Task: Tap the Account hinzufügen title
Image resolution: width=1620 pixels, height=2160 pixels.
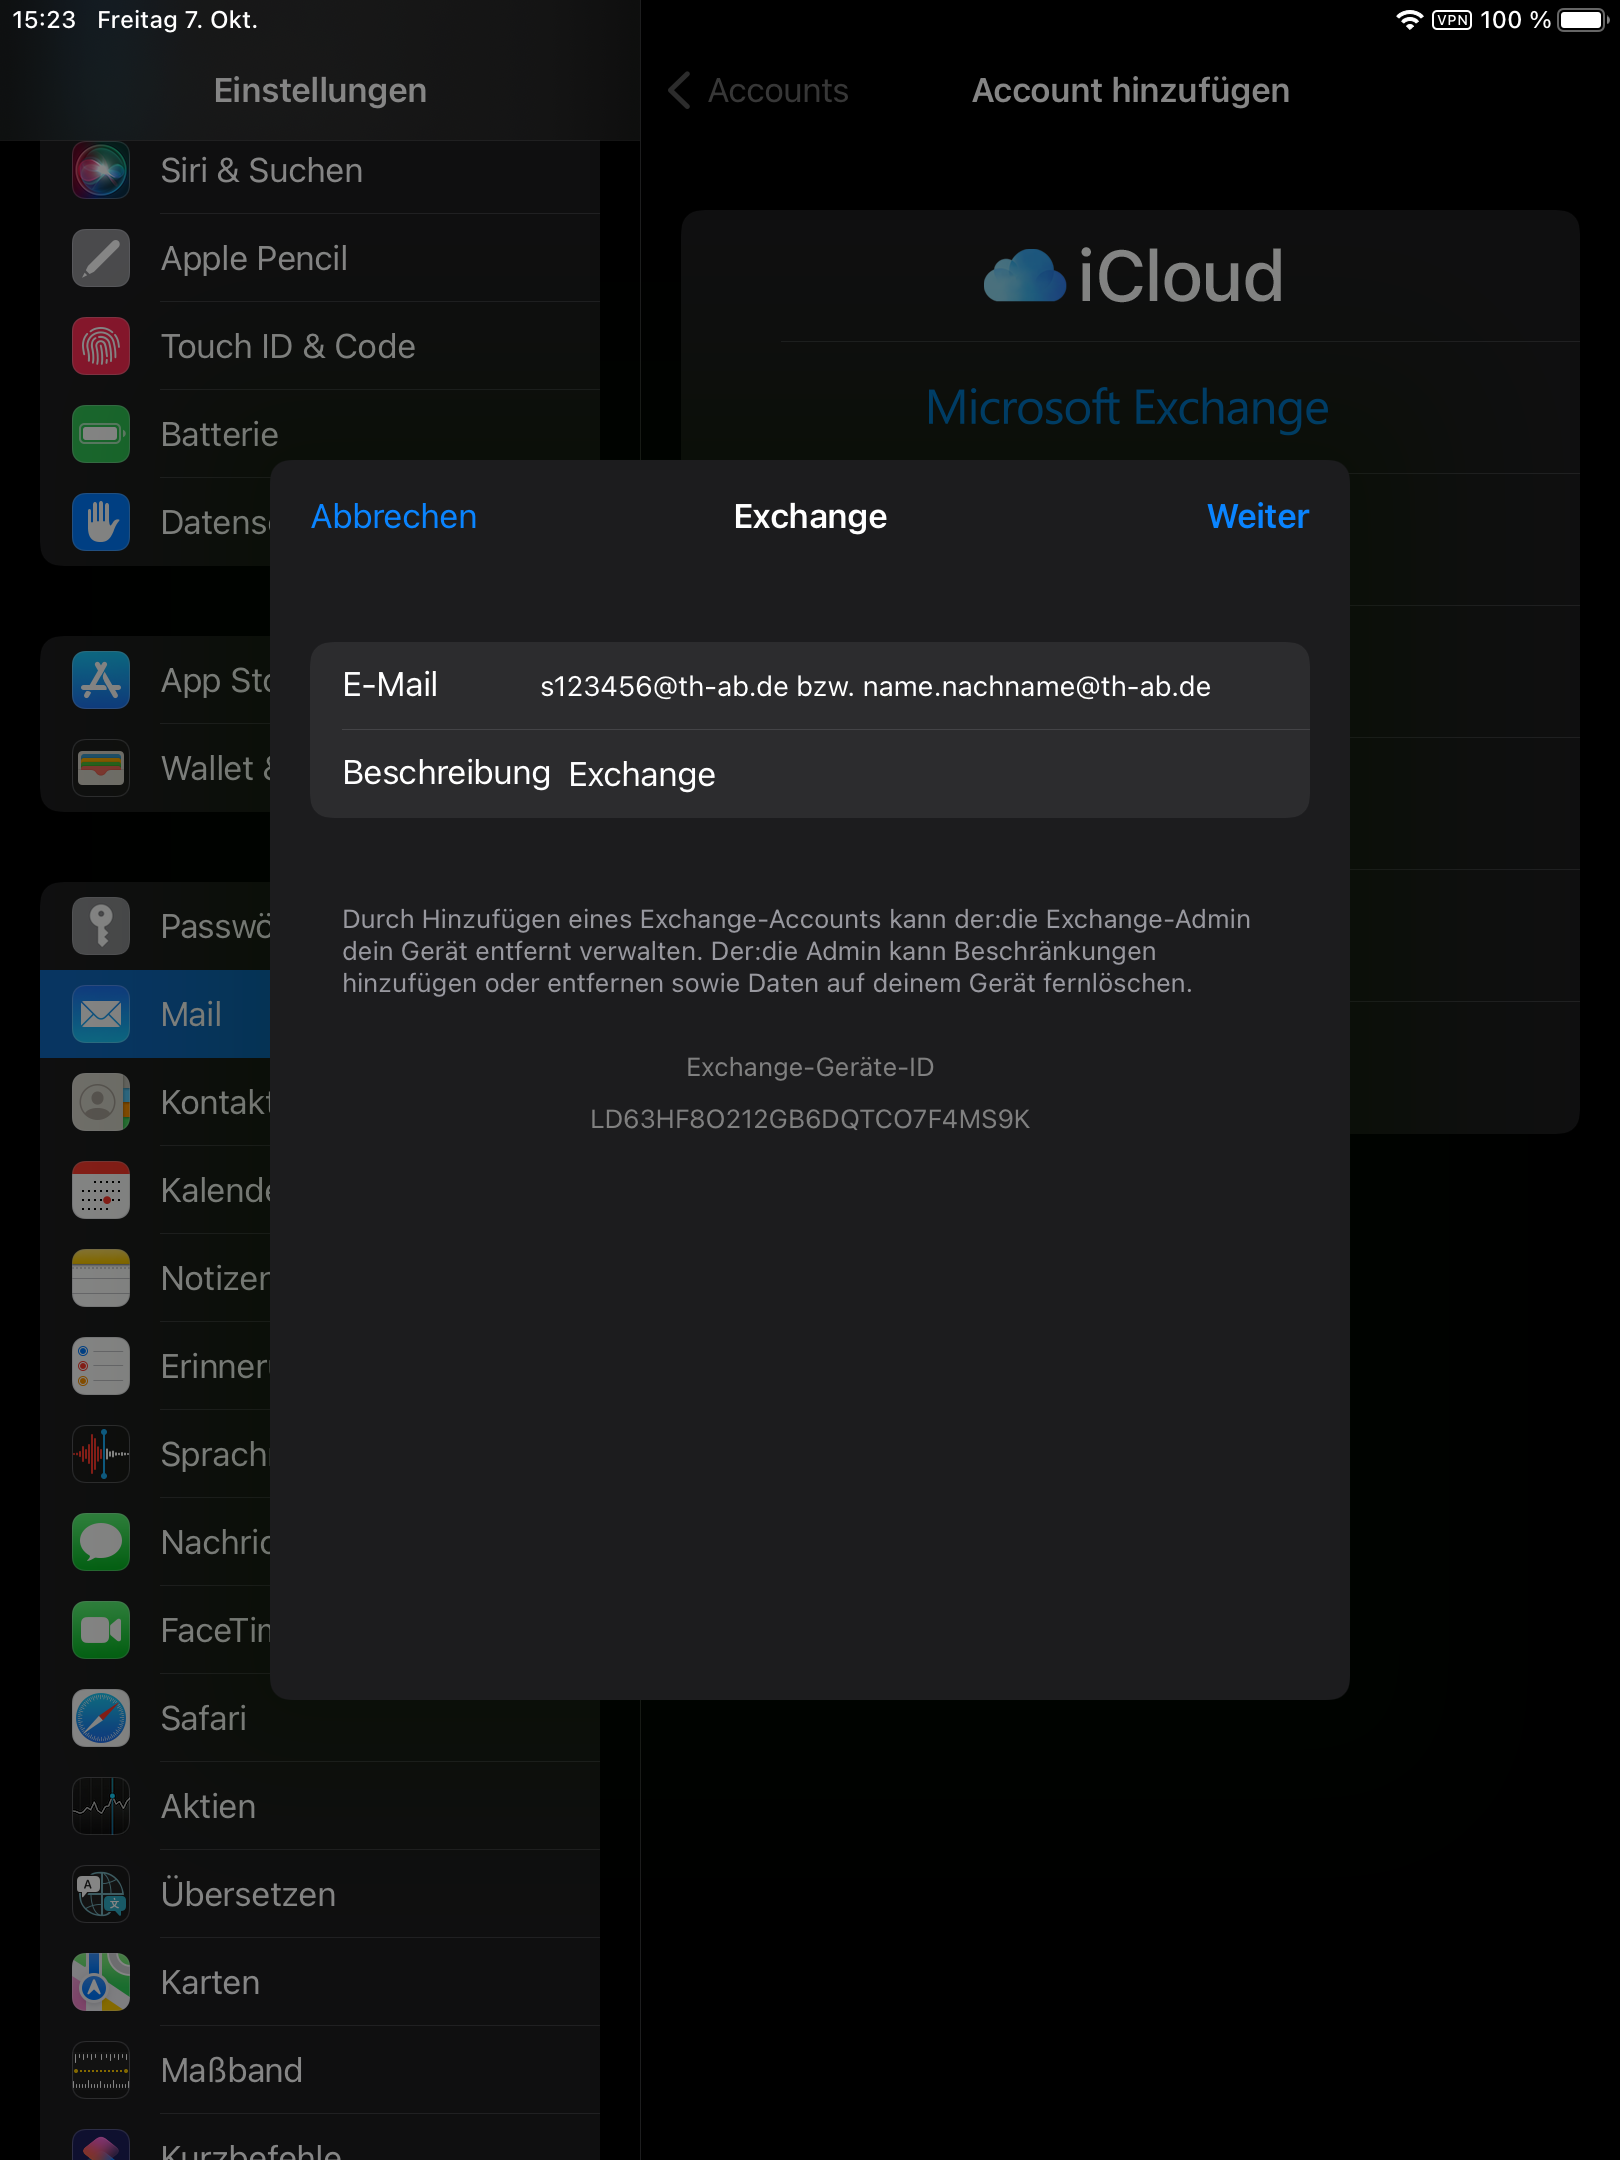Action: [1131, 90]
